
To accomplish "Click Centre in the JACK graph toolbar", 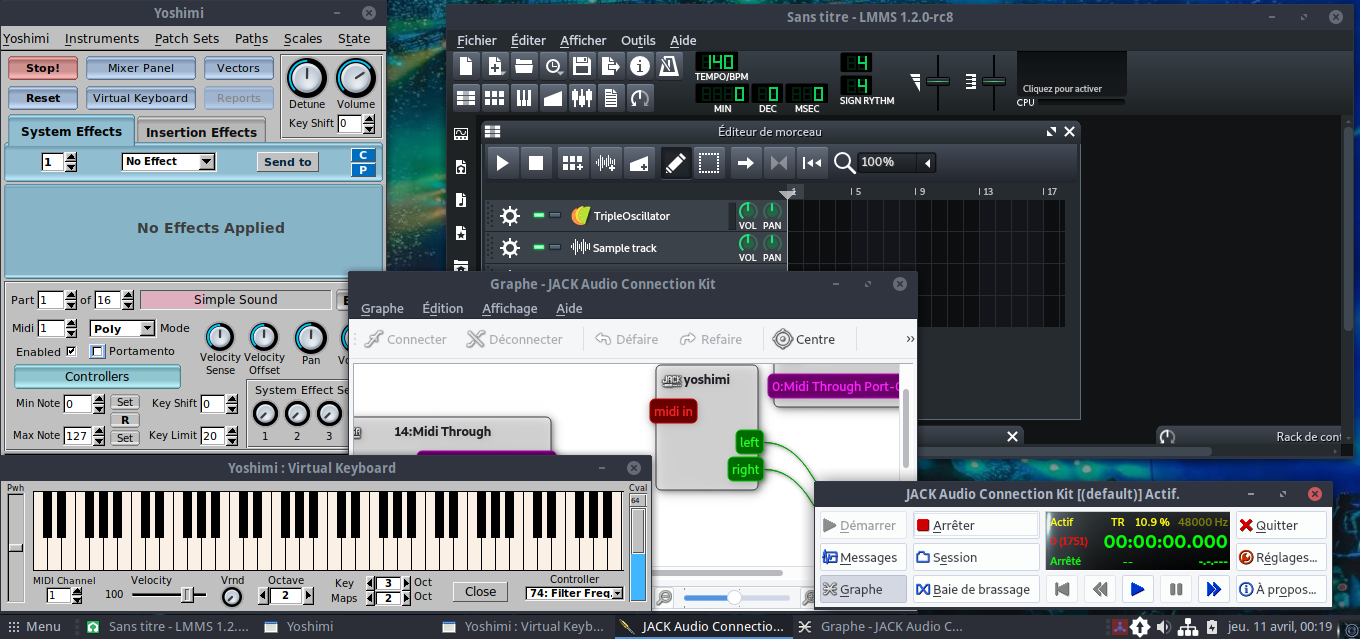I will pos(805,339).
